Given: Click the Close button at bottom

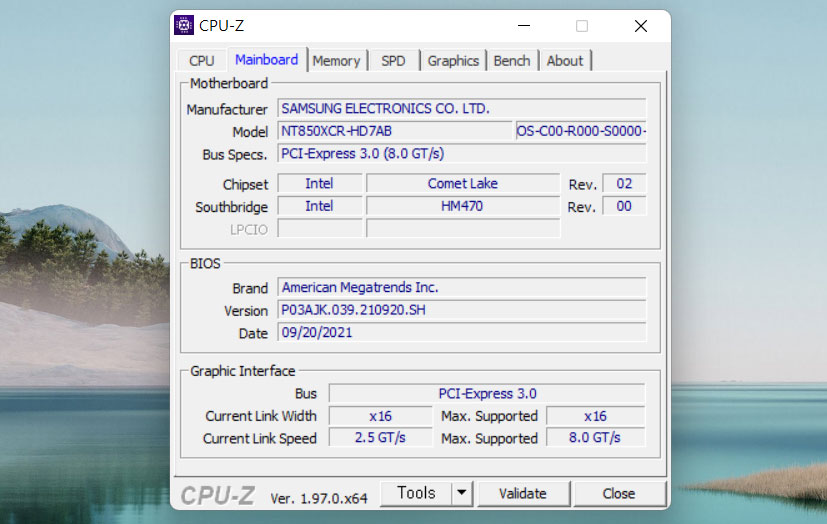Looking at the screenshot, I should pos(619,493).
